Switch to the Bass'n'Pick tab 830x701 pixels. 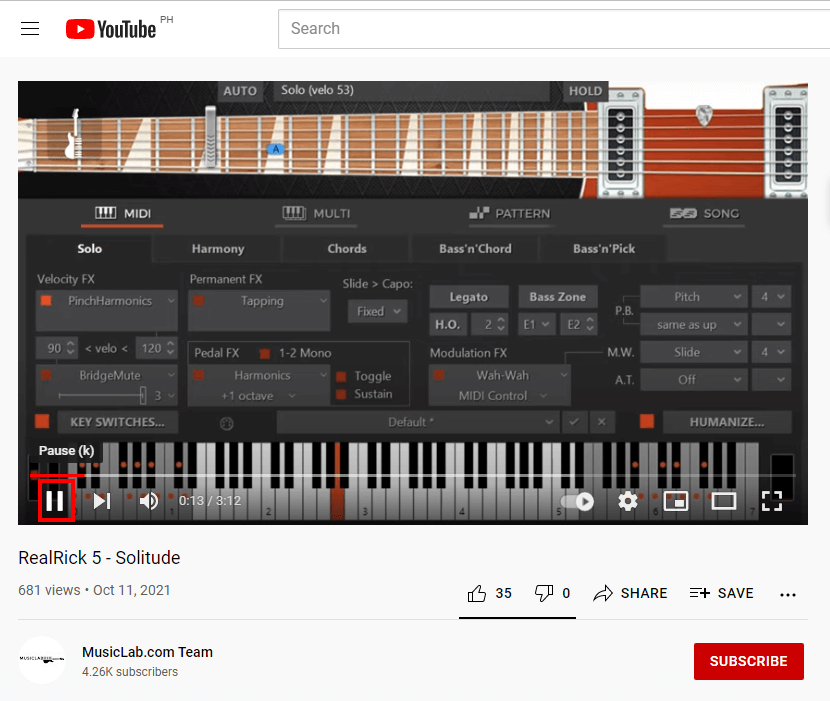(x=604, y=249)
